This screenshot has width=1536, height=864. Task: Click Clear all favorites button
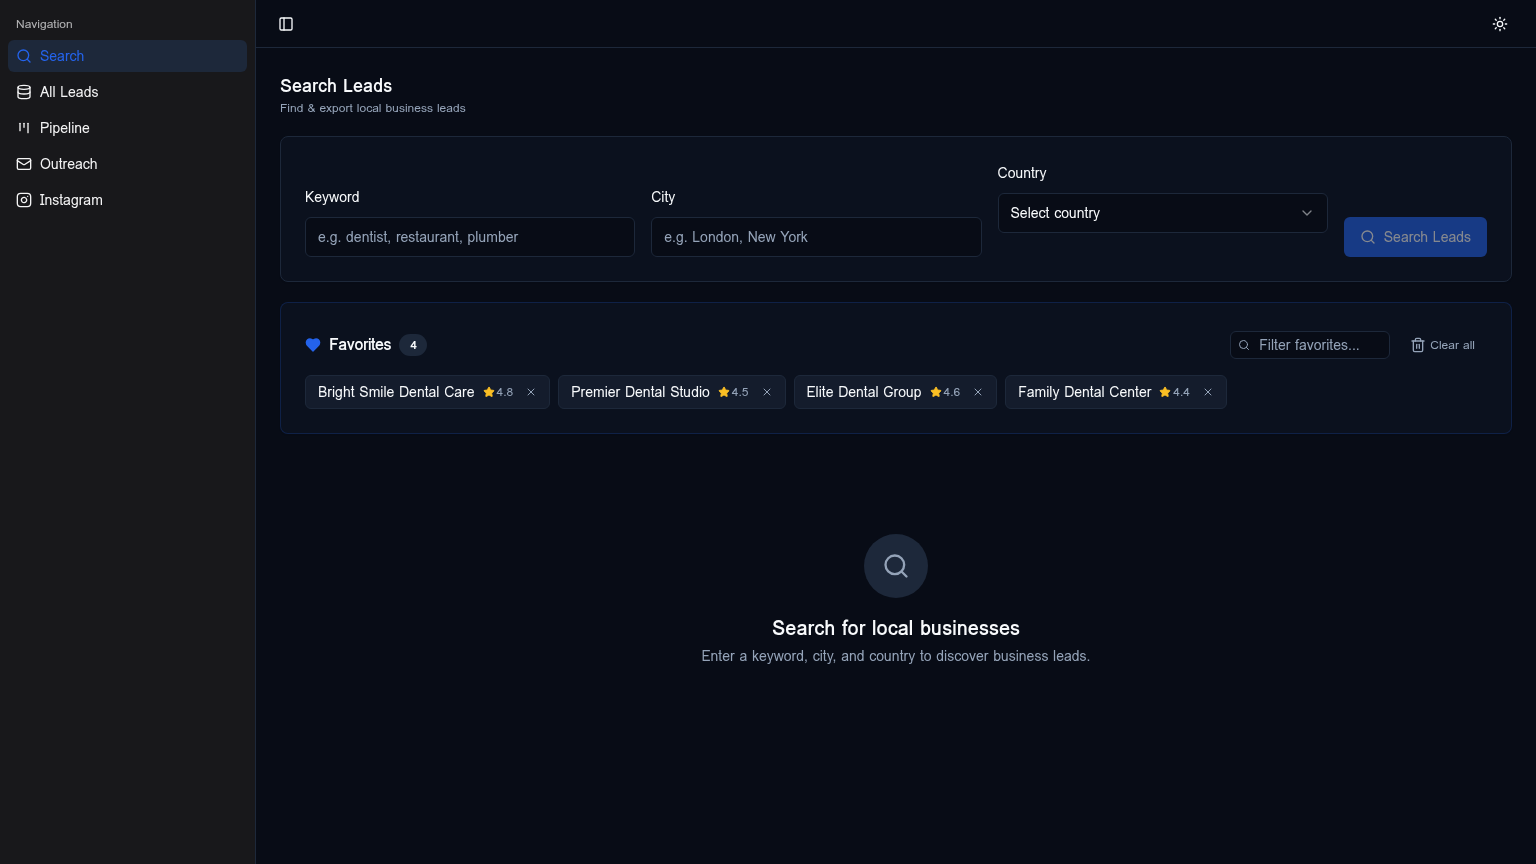pos(1442,345)
